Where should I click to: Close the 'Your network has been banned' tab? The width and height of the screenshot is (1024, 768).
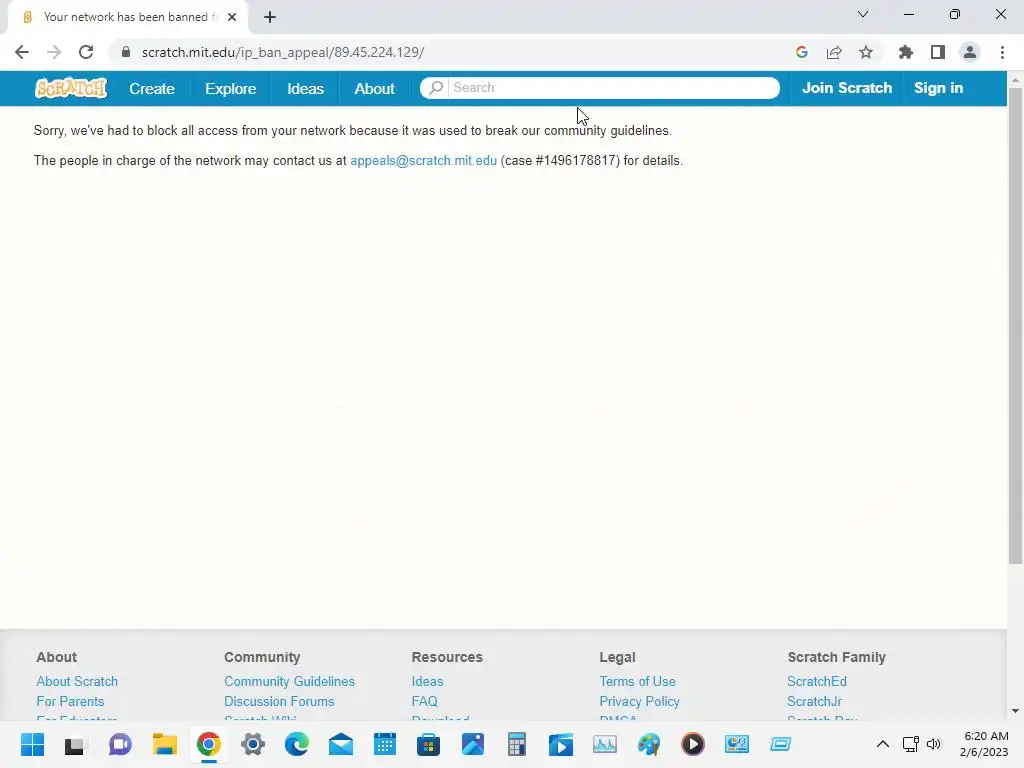tap(232, 17)
